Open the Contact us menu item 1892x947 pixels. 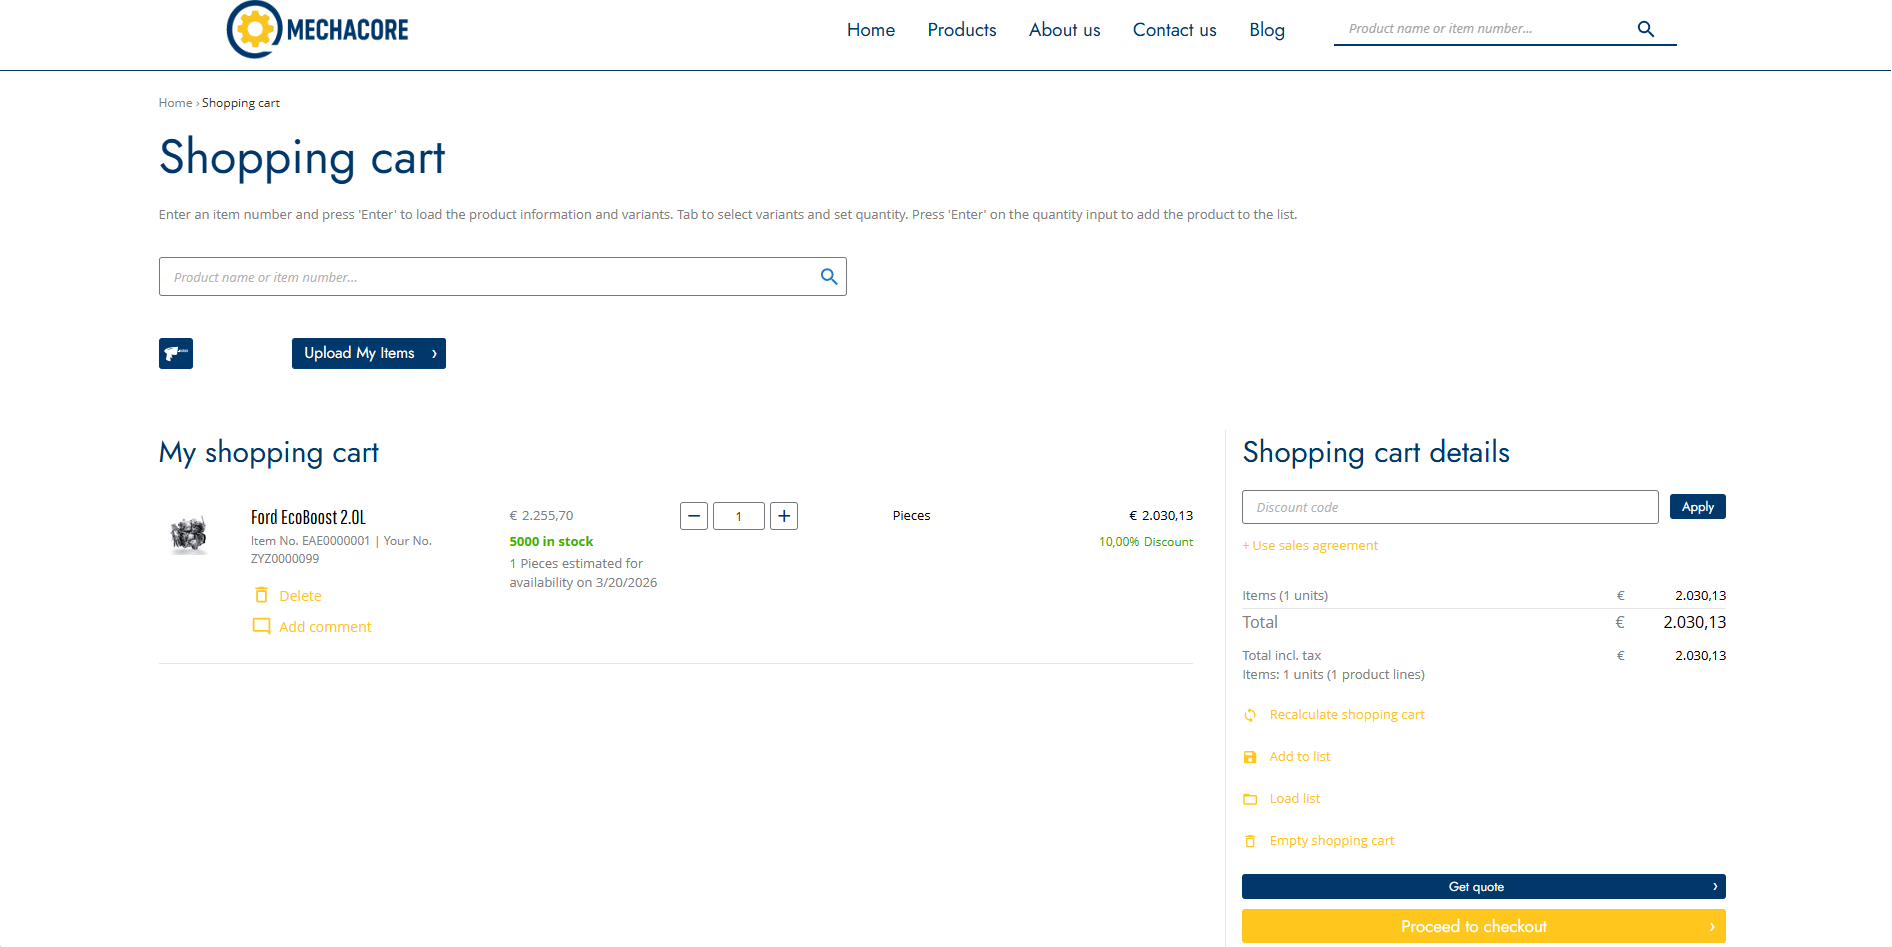(1175, 30)
